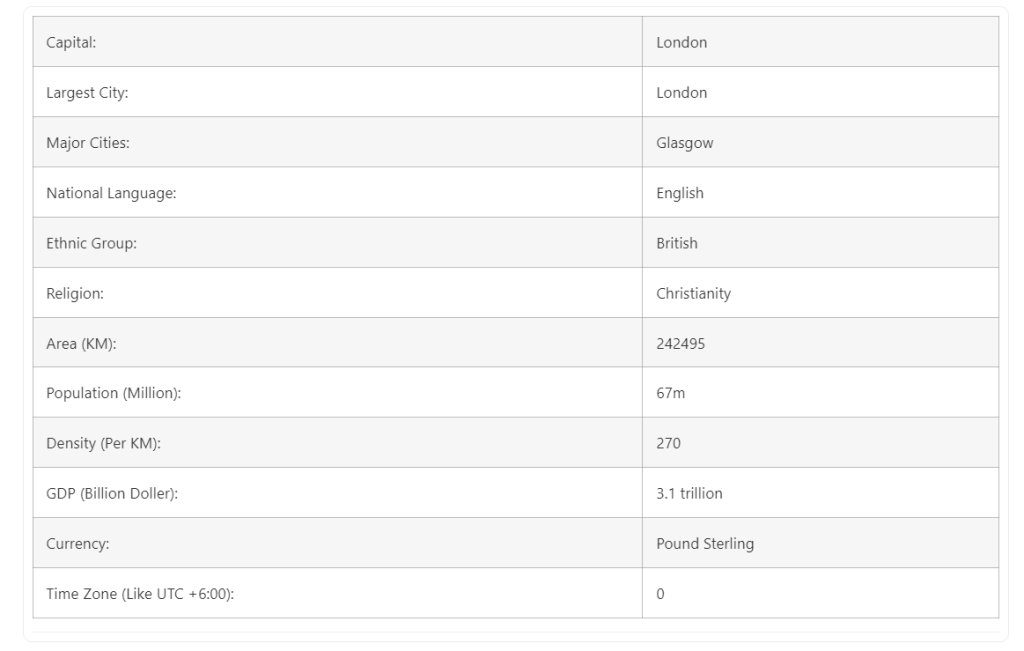1024x651 pixels.
Task: Select the '3.1 trillion' GDP value
Action: click(x=689, y=494)
